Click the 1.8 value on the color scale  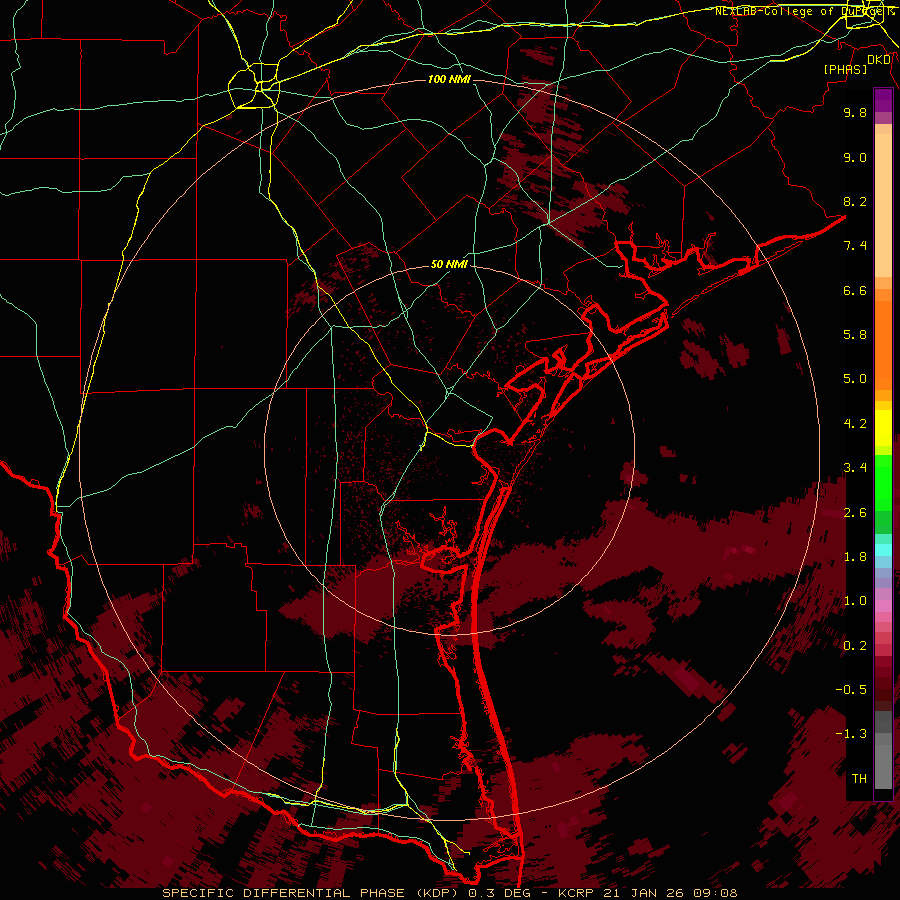pos(855,557)
